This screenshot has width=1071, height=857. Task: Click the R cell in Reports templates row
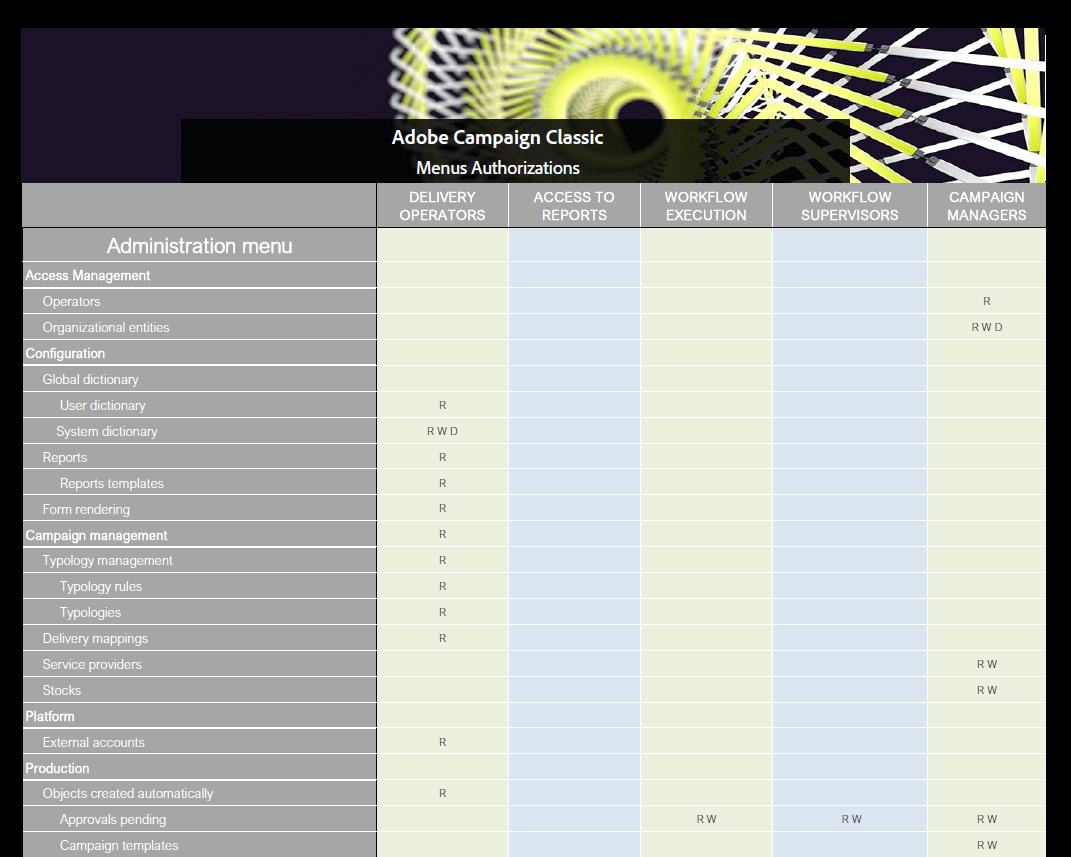pos(443,483)
